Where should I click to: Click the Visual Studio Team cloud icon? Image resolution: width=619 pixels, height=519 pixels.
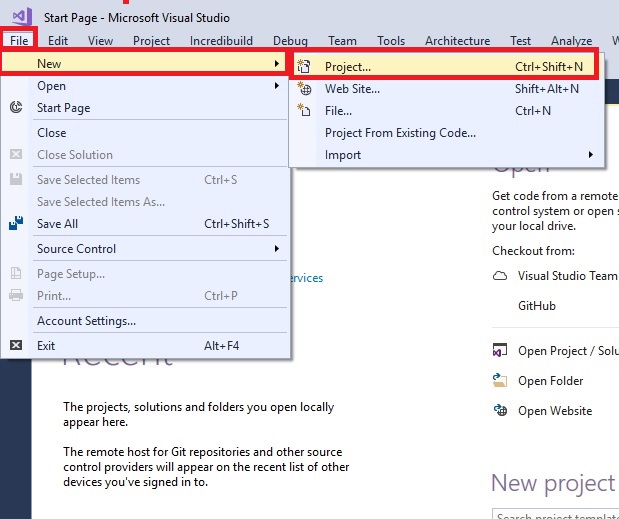[500, 275]
